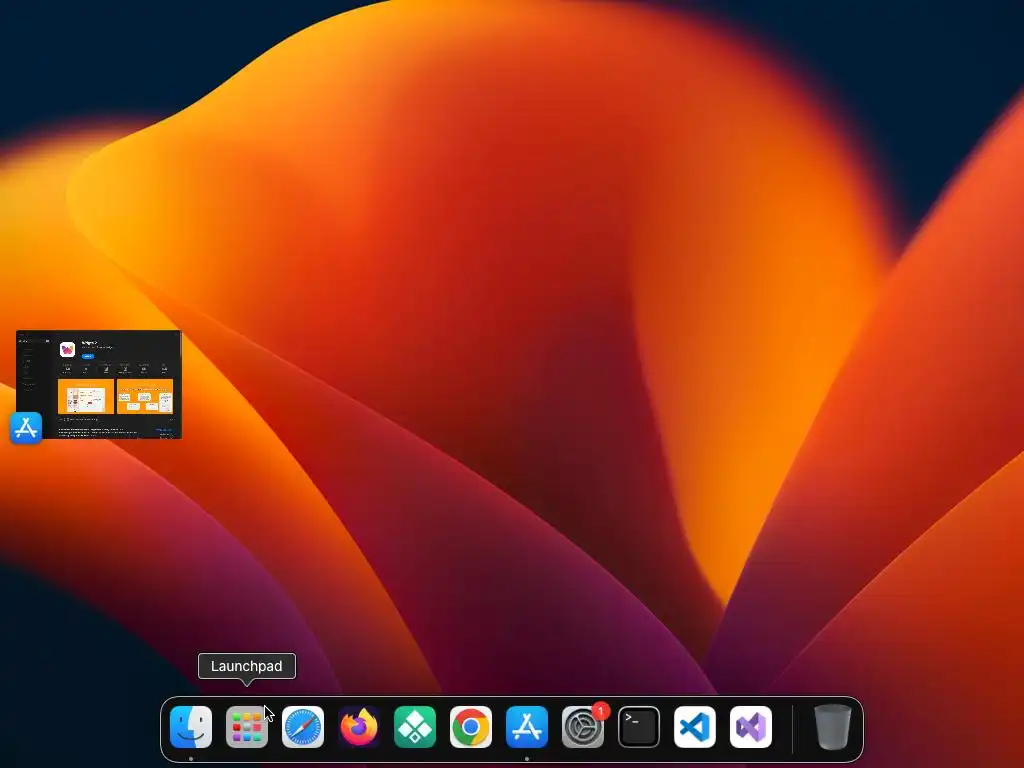The height and width of the screenshot is (768, 1024).
Task: Open System Settings with notification badge
Action: coord(583,727)
